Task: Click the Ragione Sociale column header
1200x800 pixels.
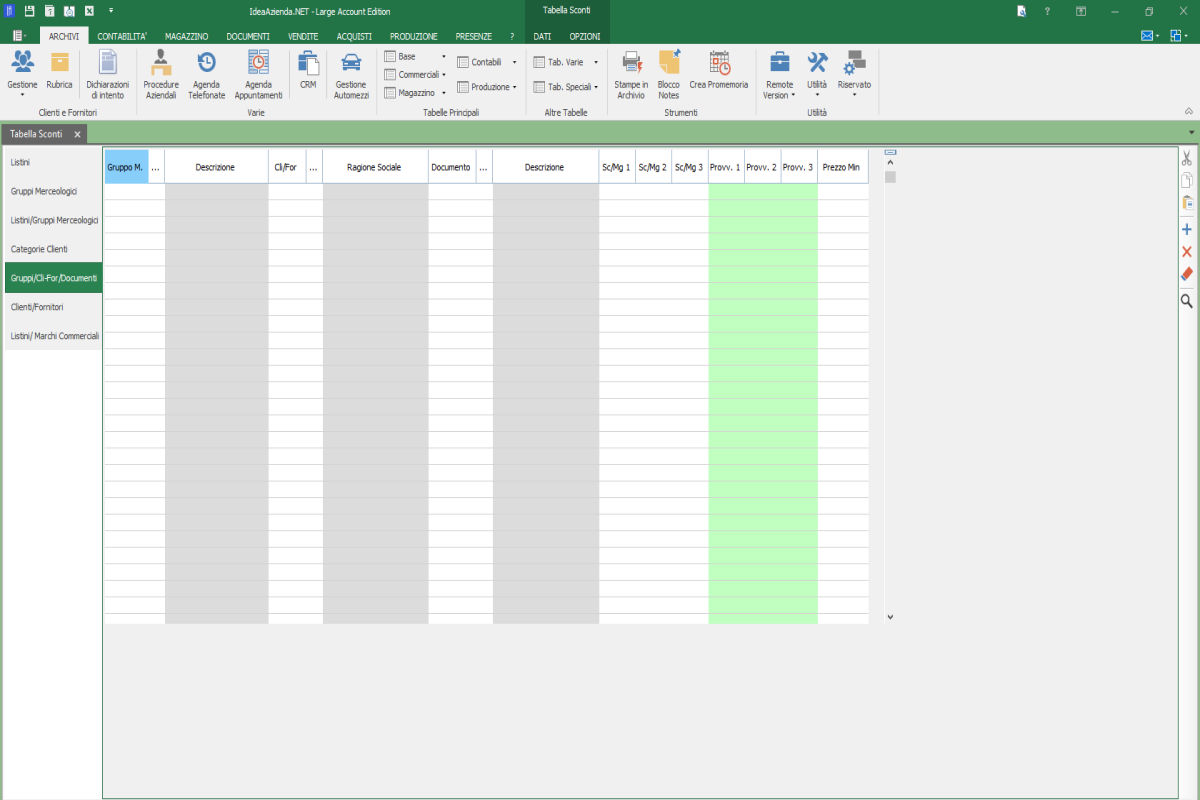Action: tap(375, 167)
